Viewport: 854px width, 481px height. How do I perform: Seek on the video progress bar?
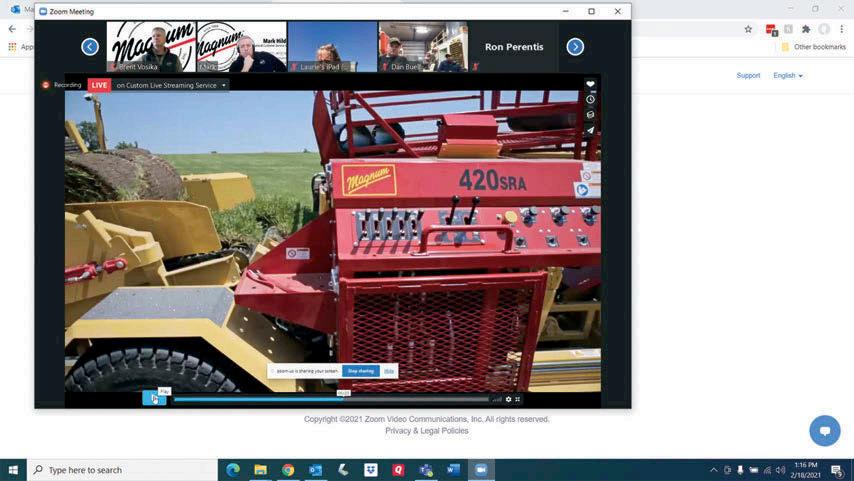(x=331, y=399)
